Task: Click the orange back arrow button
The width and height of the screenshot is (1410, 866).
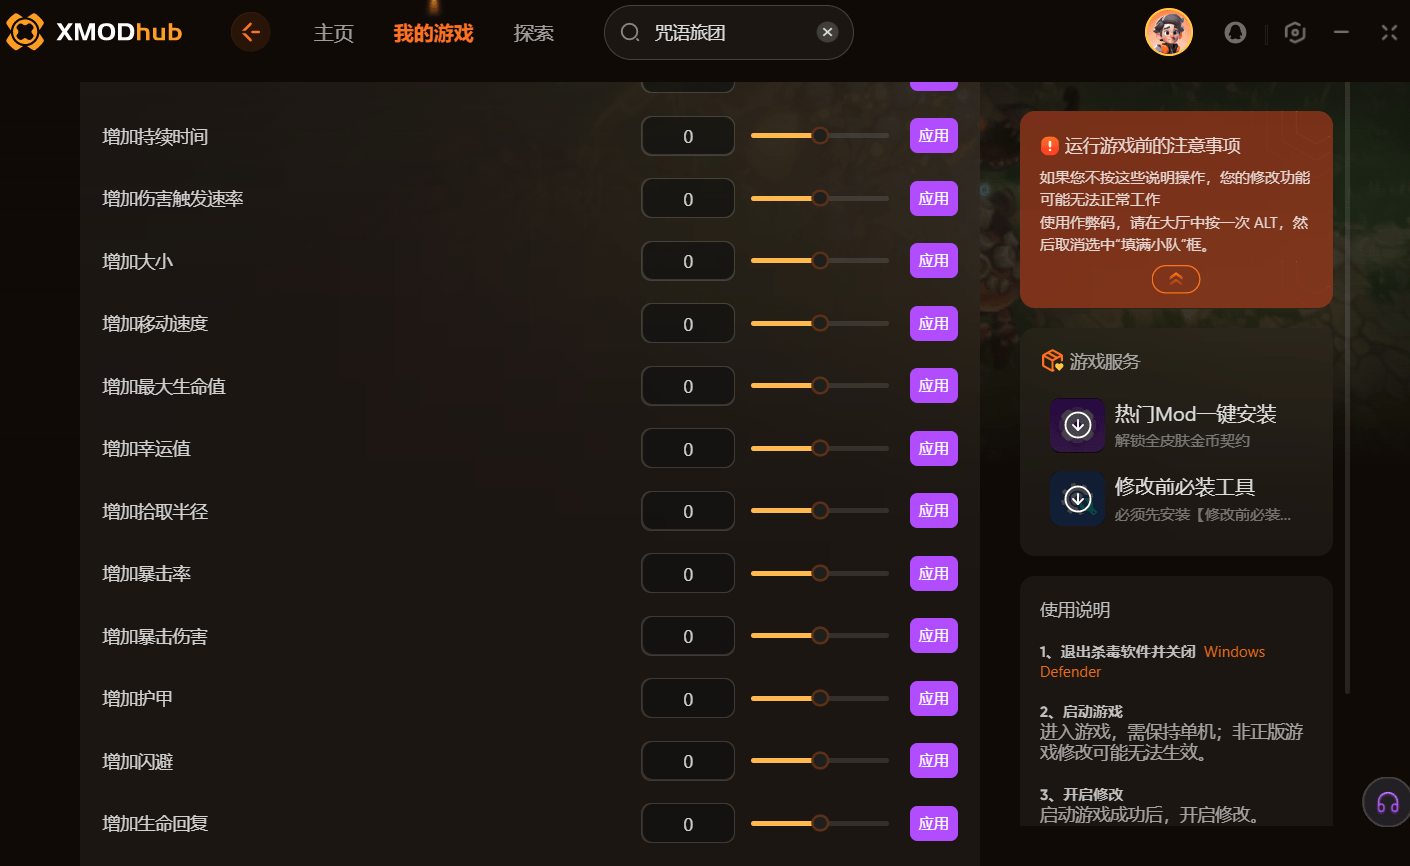Action: (251, 32)
